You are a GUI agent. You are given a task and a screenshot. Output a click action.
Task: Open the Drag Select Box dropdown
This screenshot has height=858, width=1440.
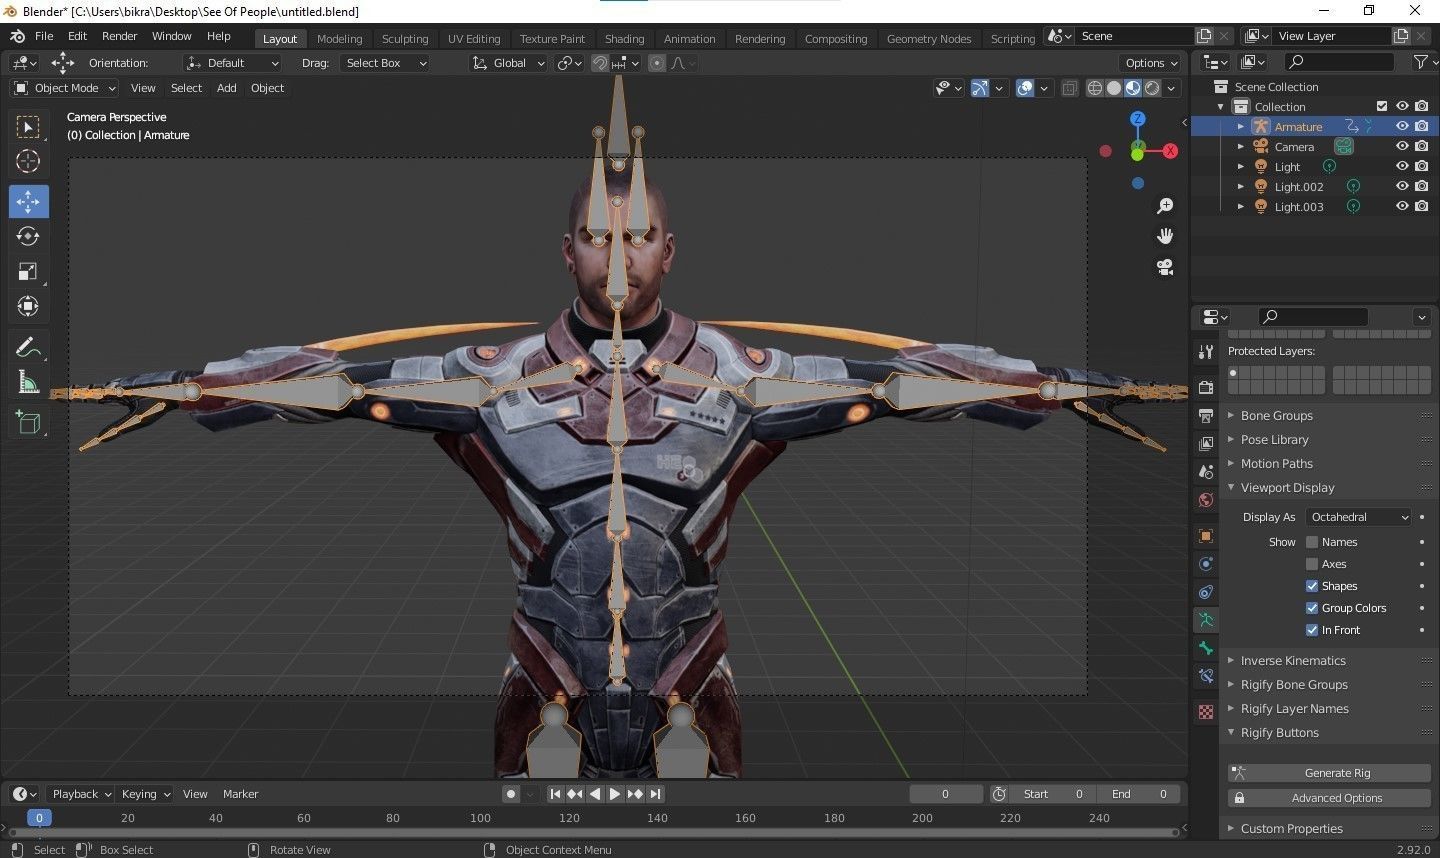pos(384,63)
